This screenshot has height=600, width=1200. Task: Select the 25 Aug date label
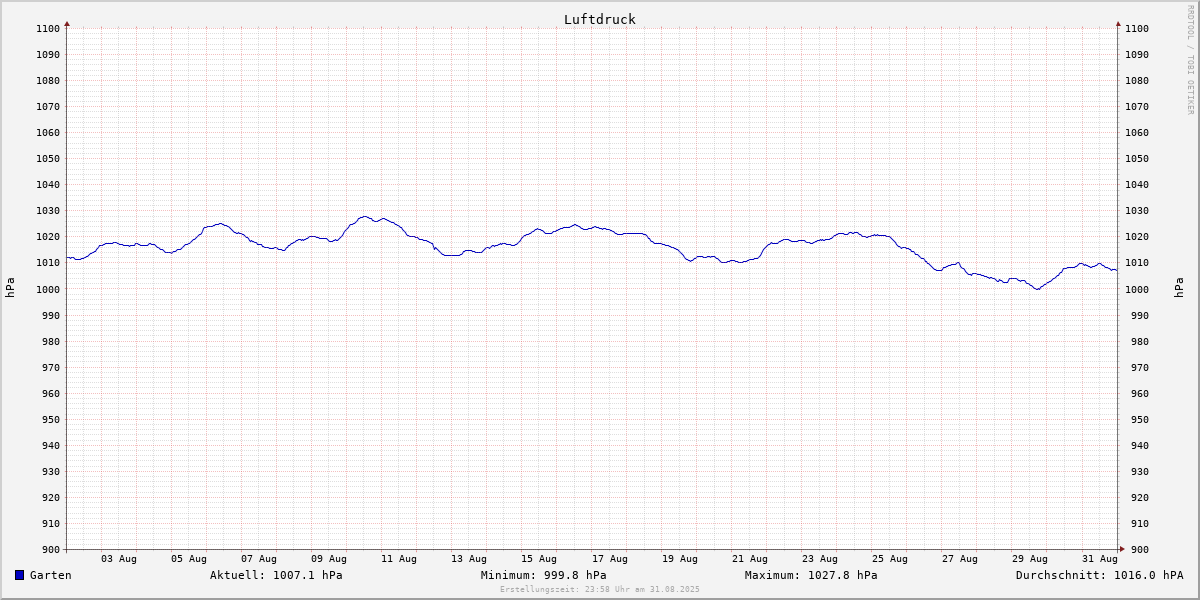[889, 559]
